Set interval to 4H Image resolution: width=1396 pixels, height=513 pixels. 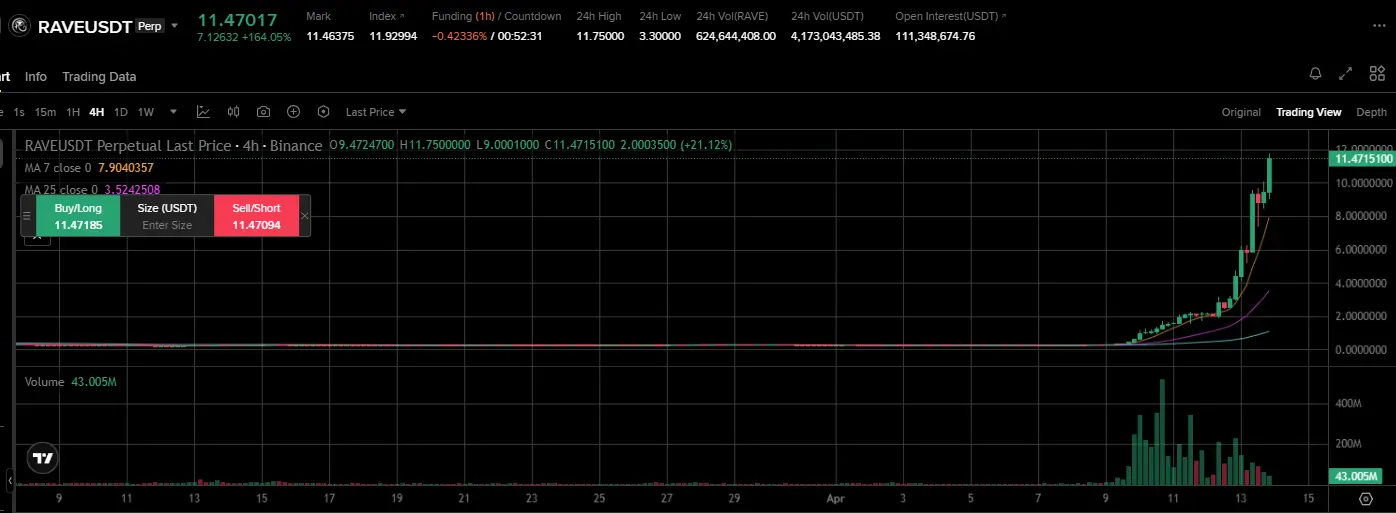[96, 112]
